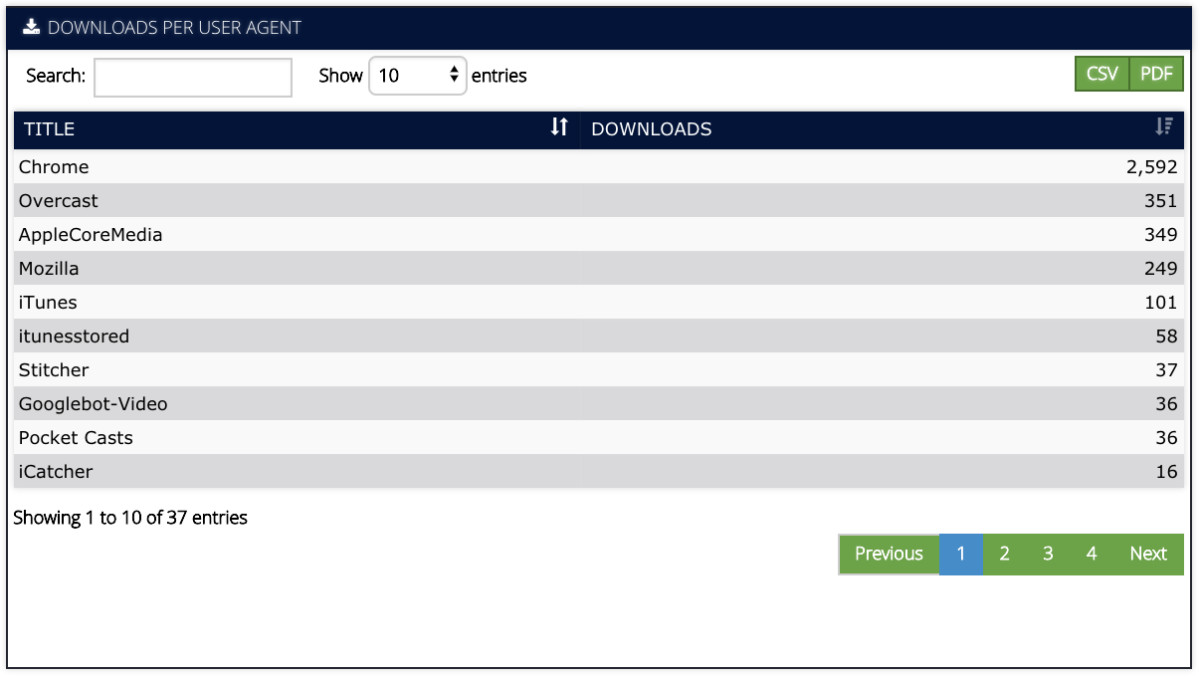Image resolution: width=1200 pixels, height=677 pixels.
Task: Click Overcast's 351 downloads value
Action: (x=1161, y=201)
